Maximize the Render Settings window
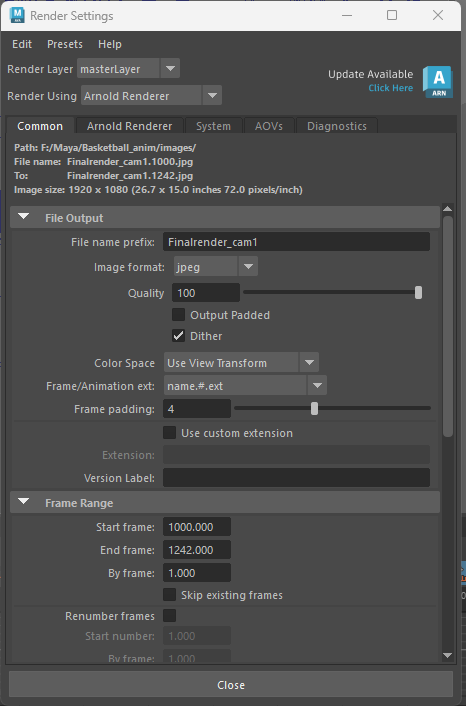466x706 pixels. pos(392,15)
